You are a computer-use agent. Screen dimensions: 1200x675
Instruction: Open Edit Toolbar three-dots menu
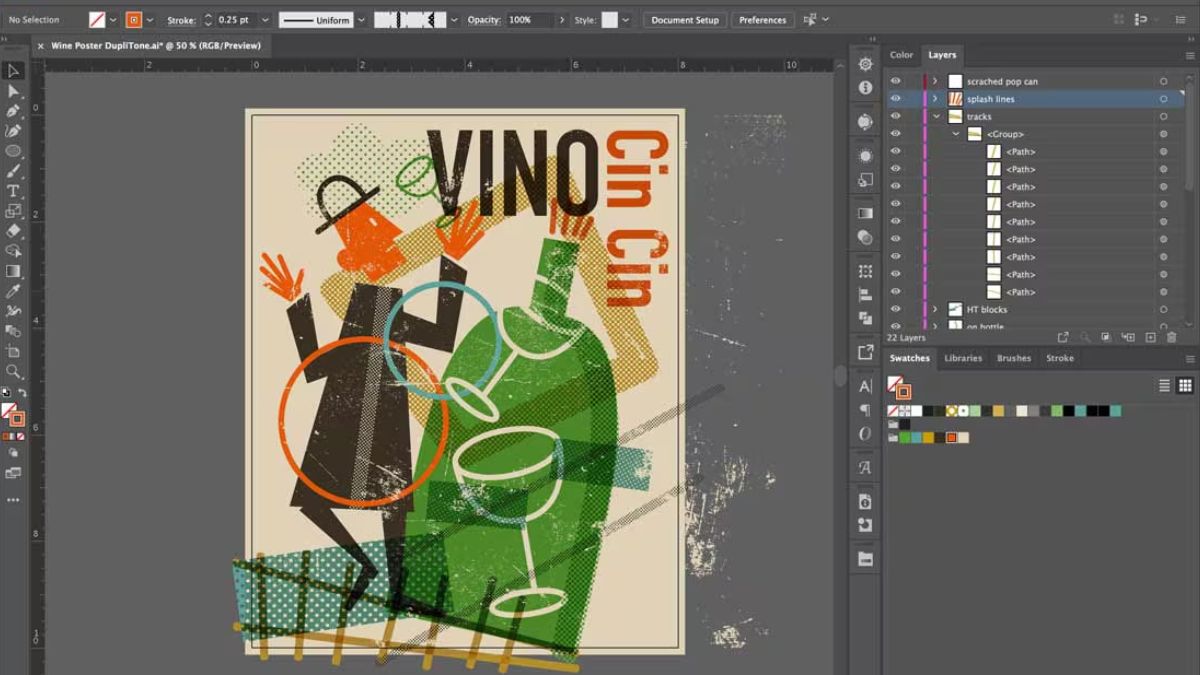pos(13,499)
